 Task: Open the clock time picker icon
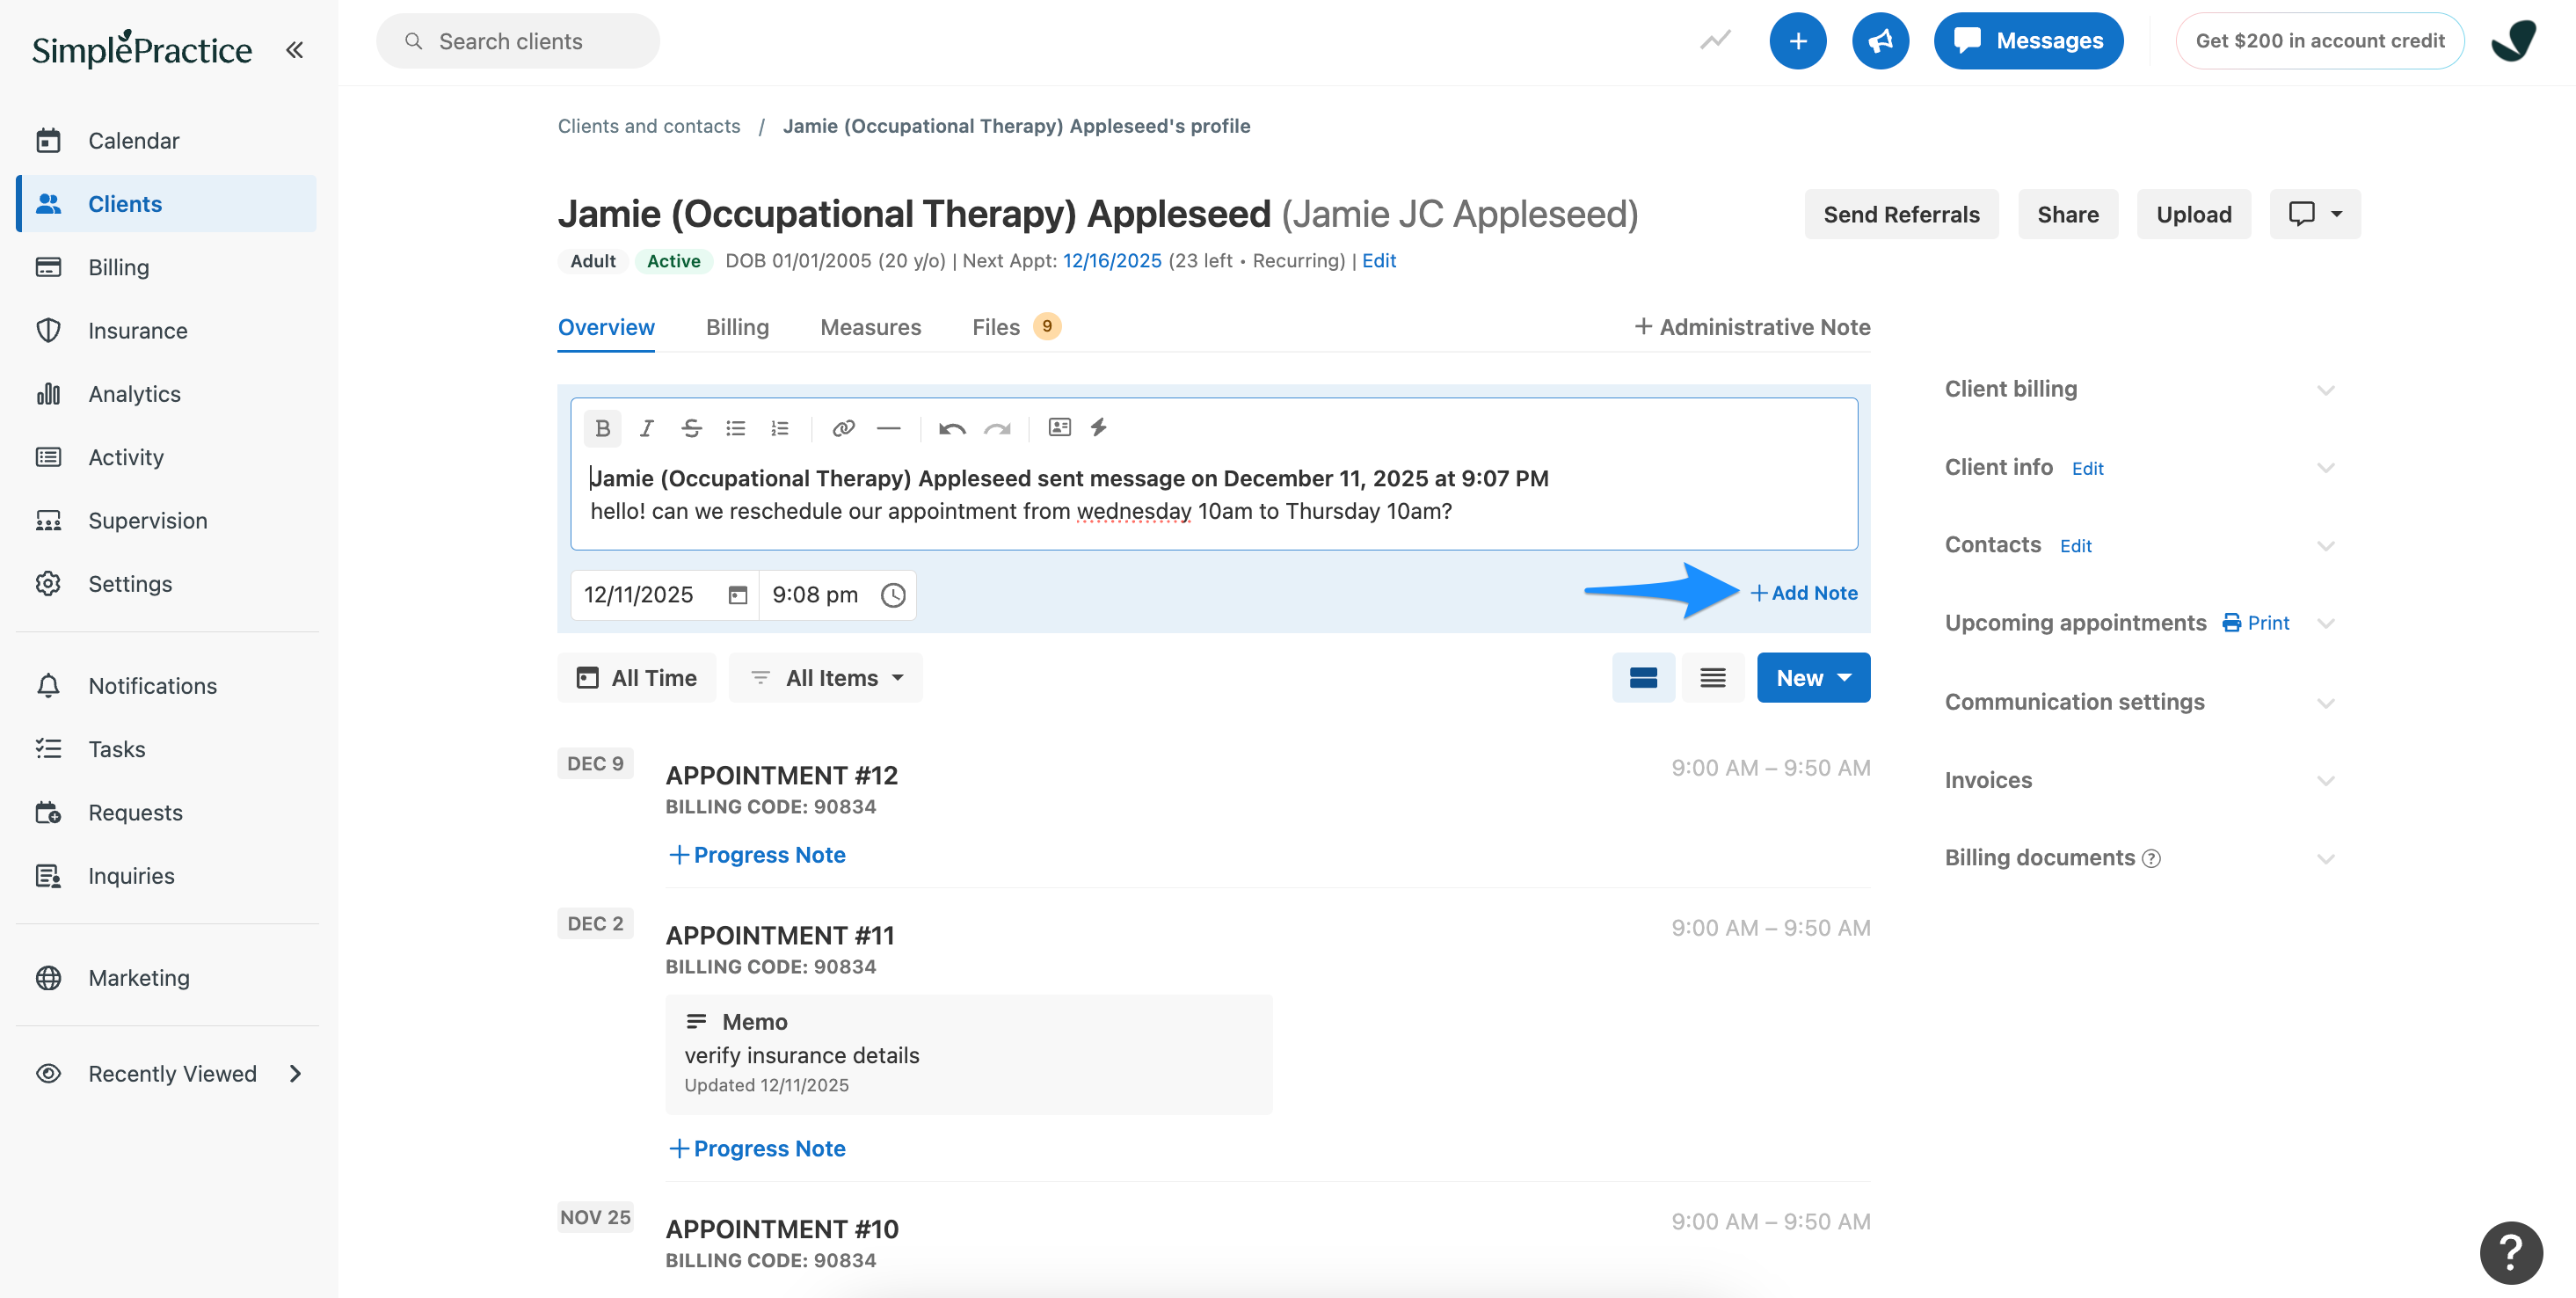click(x=893, y=595)
